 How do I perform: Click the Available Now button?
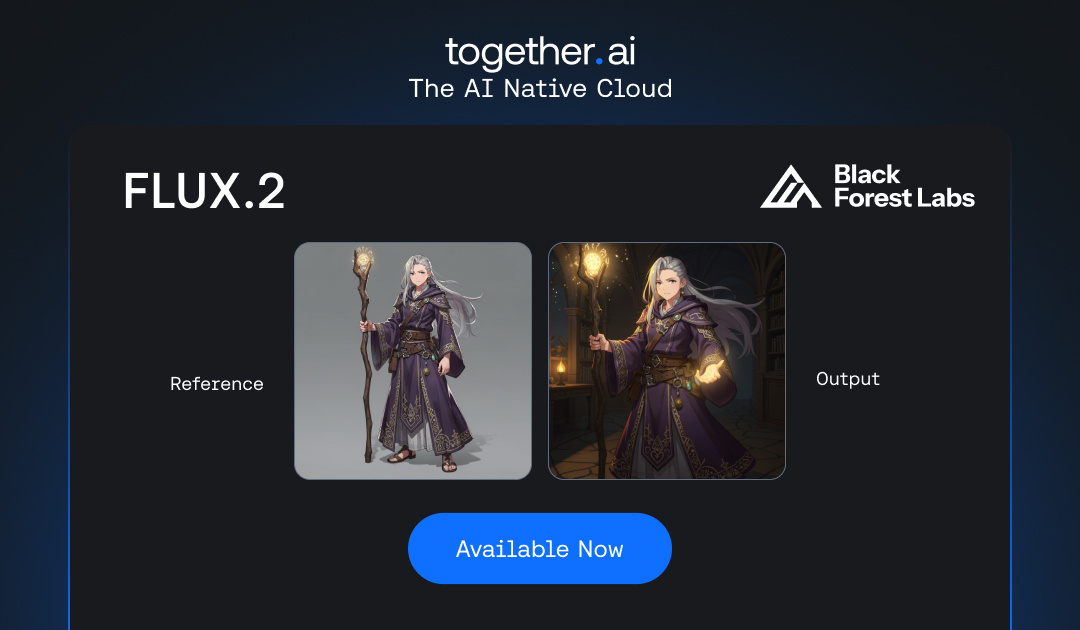point(540,548)
